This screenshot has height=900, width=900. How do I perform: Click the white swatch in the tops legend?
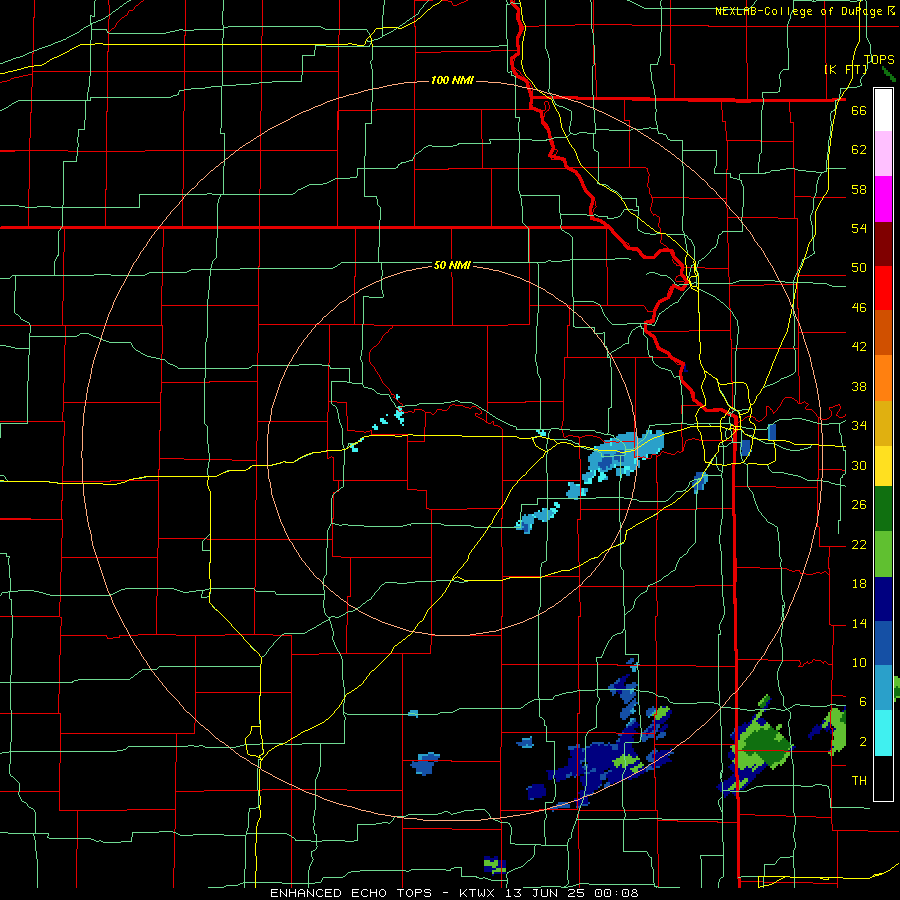point(883,110)
